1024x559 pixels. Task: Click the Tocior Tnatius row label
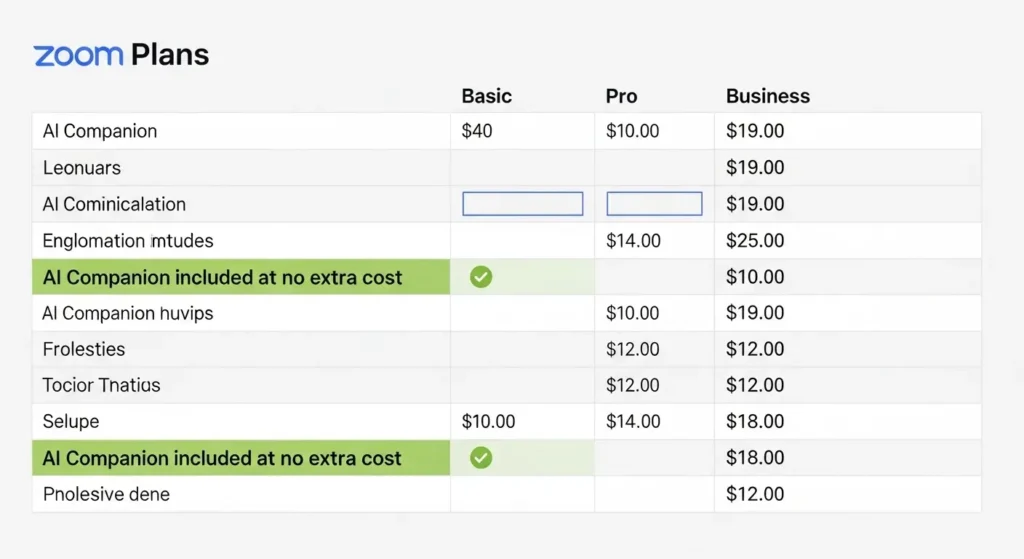101,385
